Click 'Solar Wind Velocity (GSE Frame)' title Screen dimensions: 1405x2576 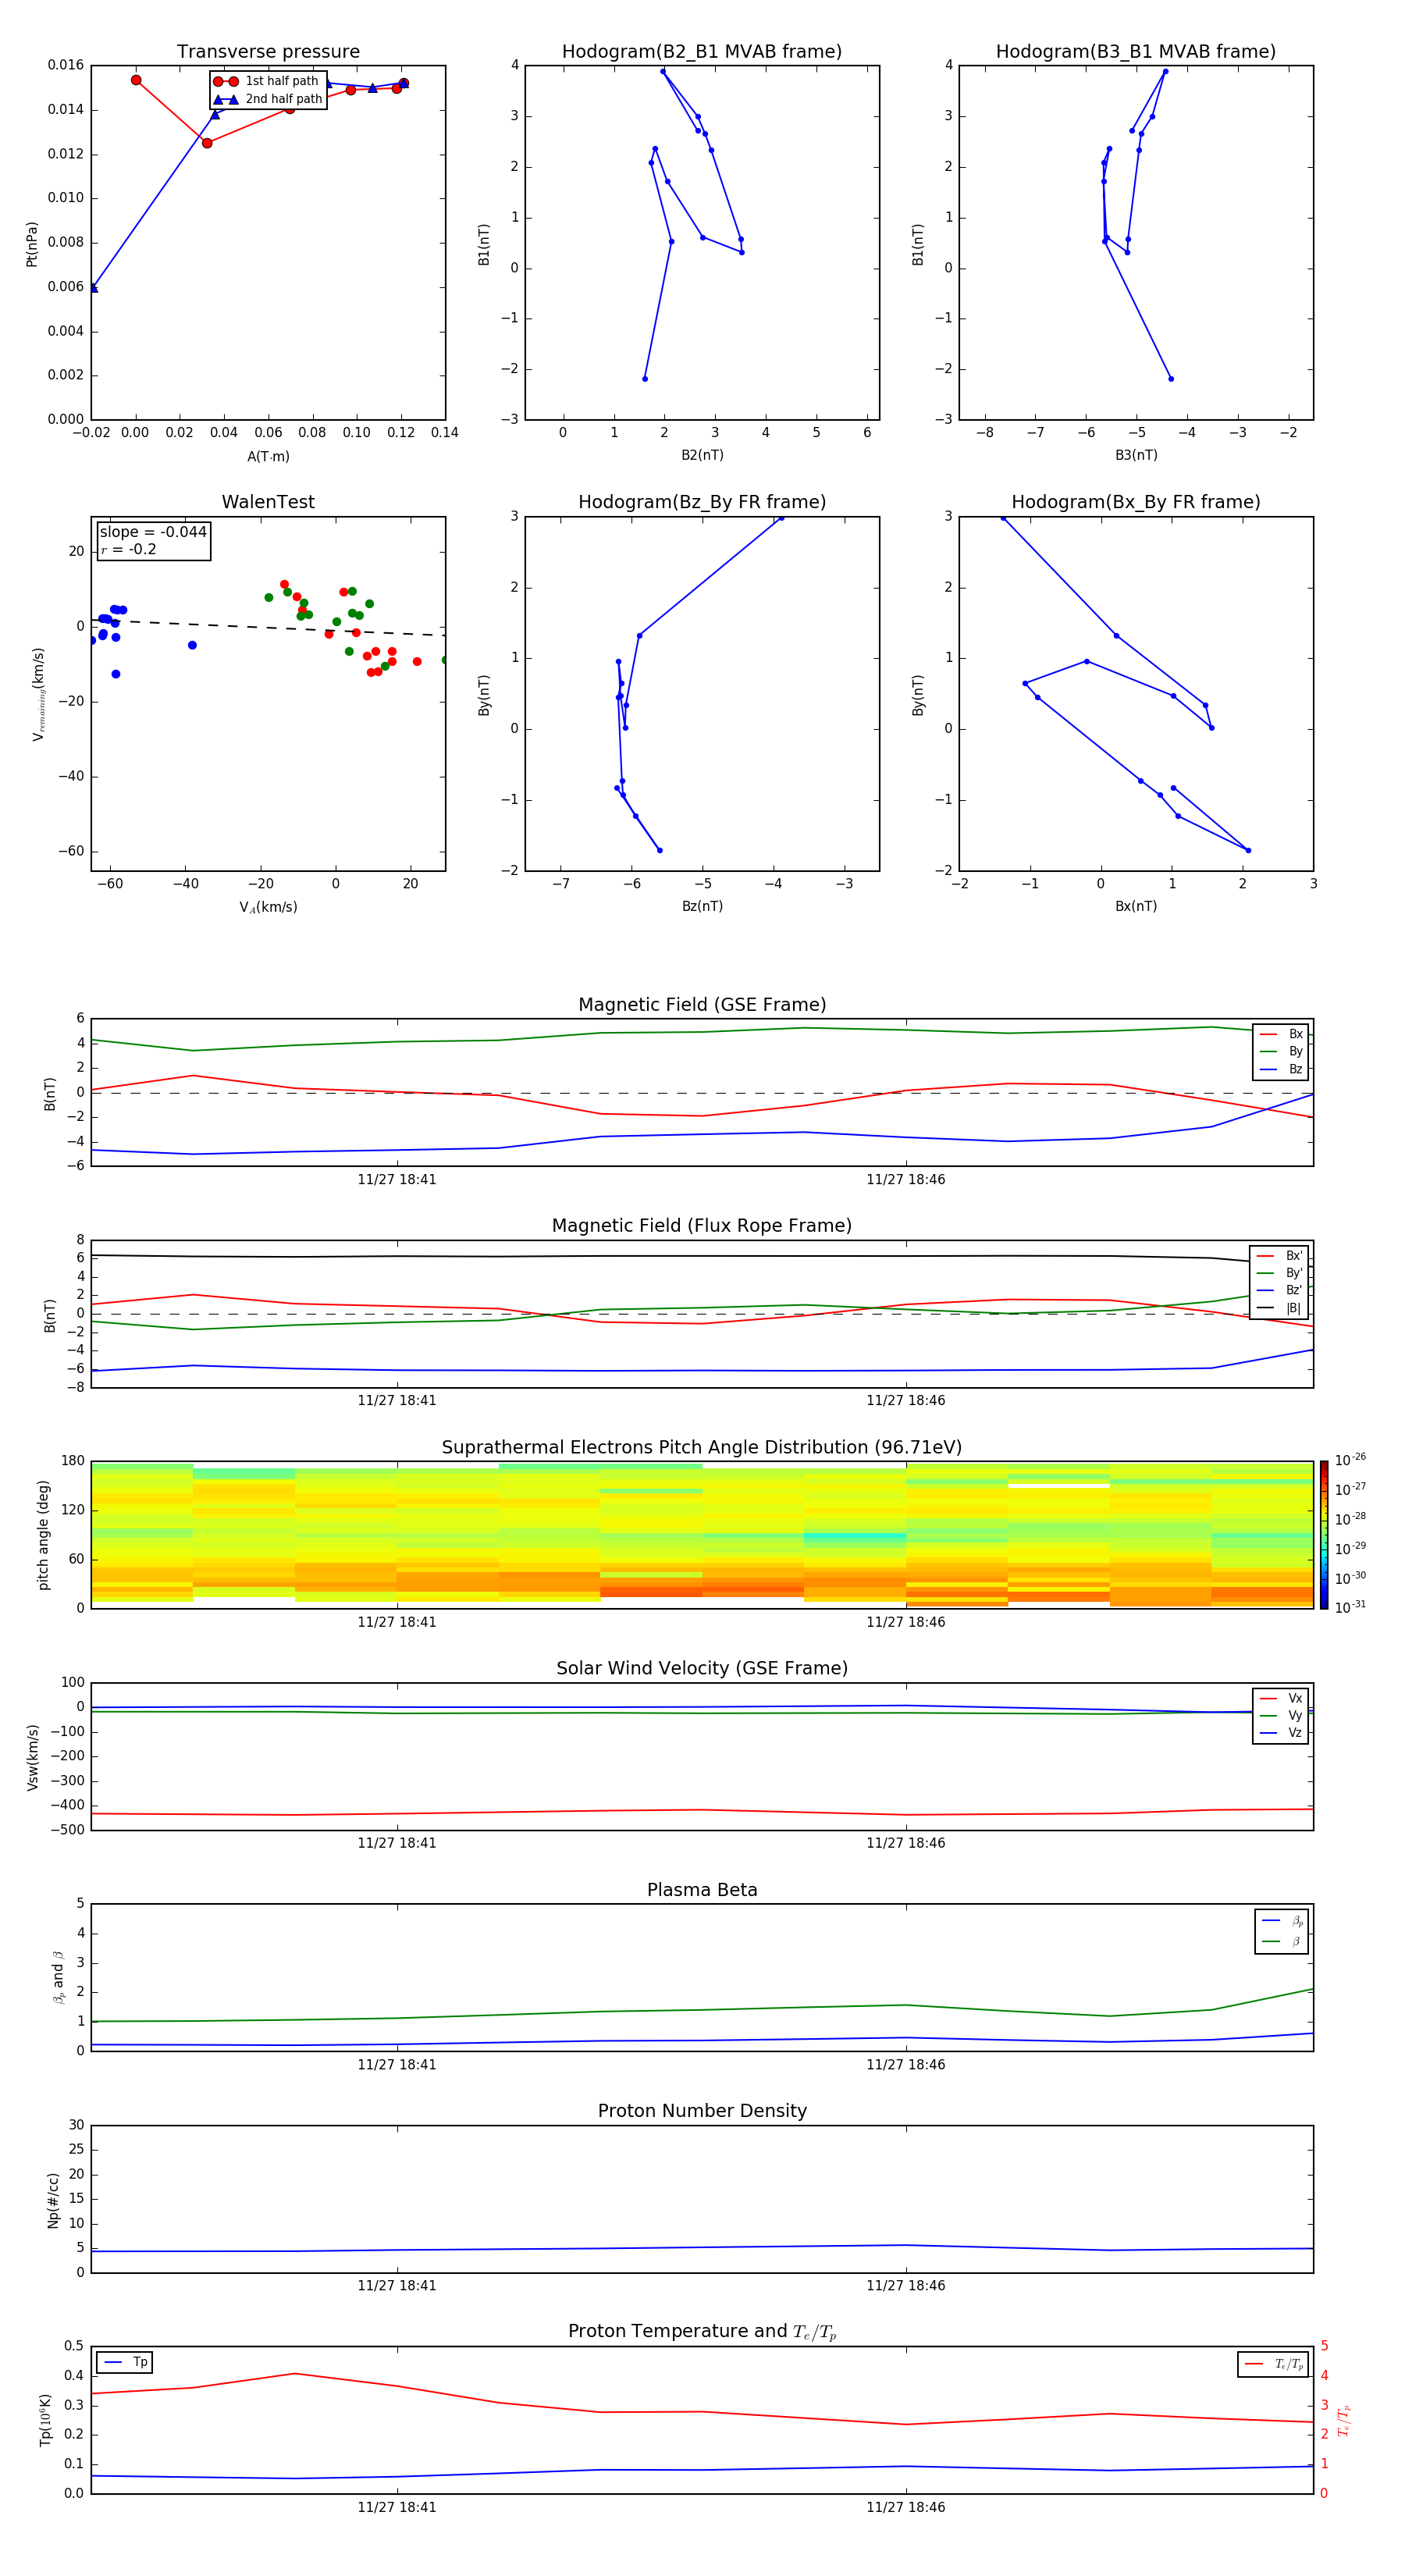pyautogui.click(x=702, y=1668)
